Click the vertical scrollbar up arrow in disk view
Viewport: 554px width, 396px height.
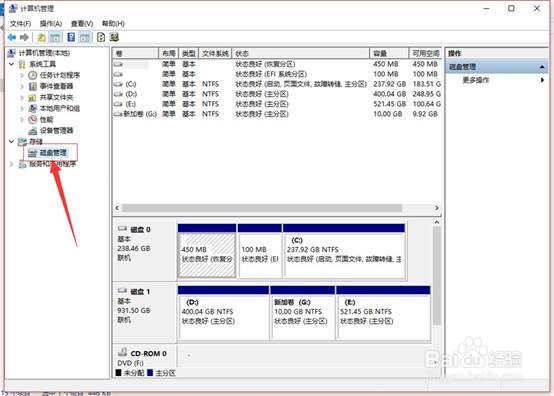[x=437, y=222]
